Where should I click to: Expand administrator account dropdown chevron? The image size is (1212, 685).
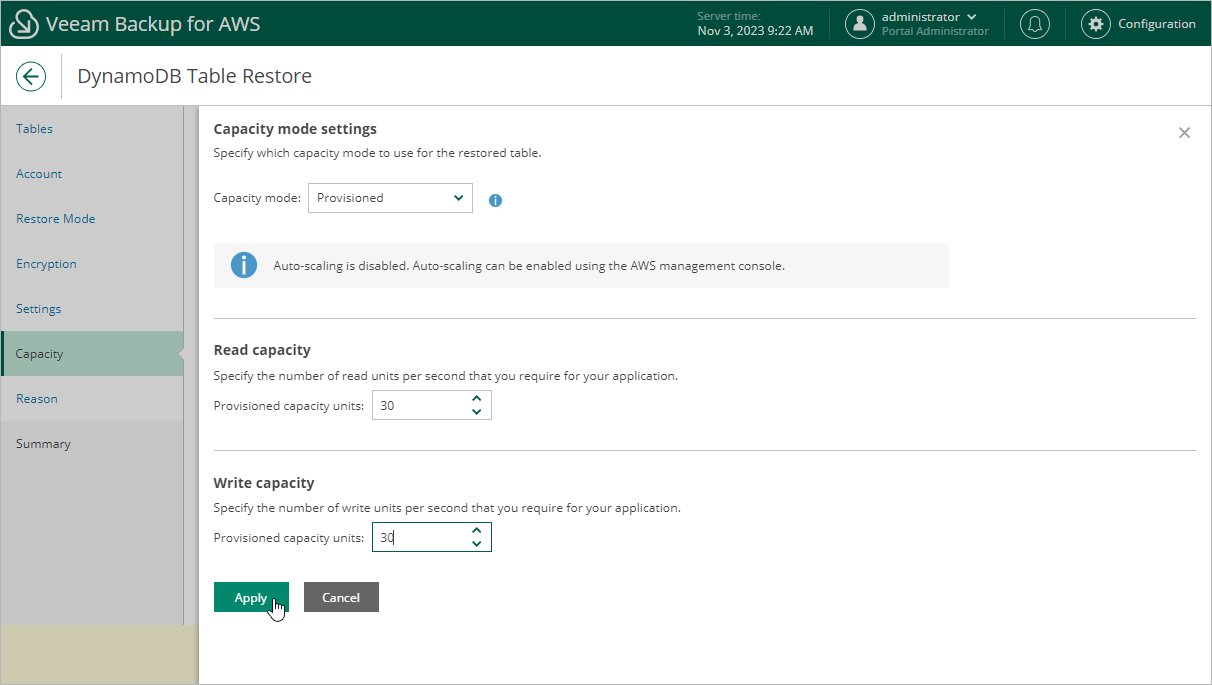[x=971, y=17]
